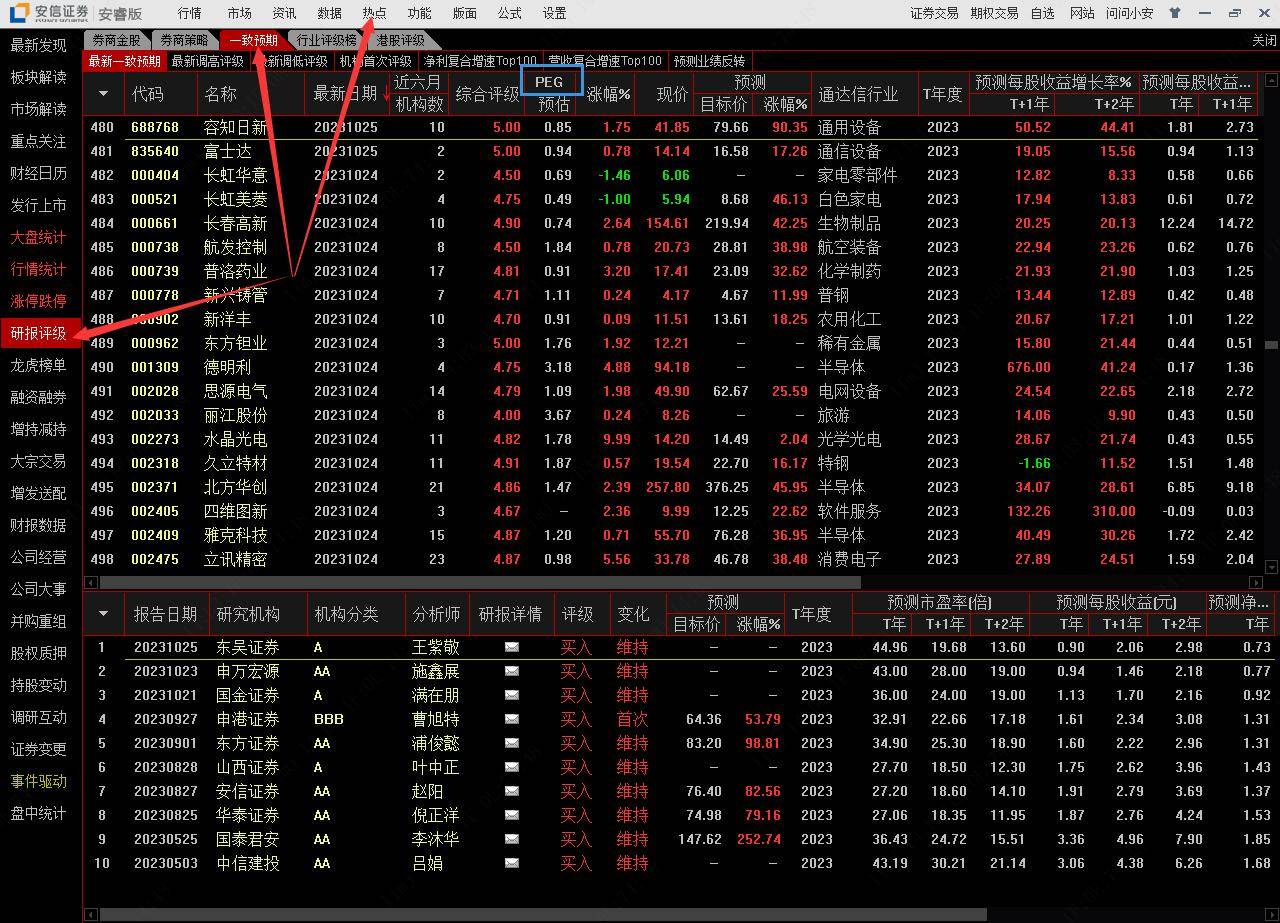Open 申港证券 report mail icon
The image size is (1280, 923).
(511, 719)
